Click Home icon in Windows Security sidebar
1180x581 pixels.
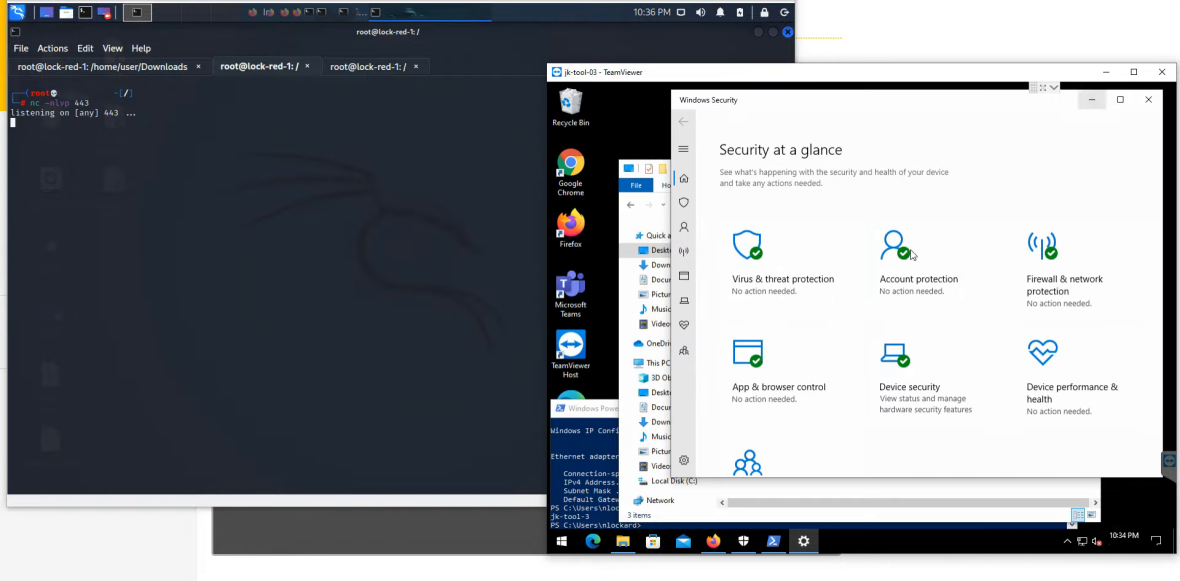(683, 178)
